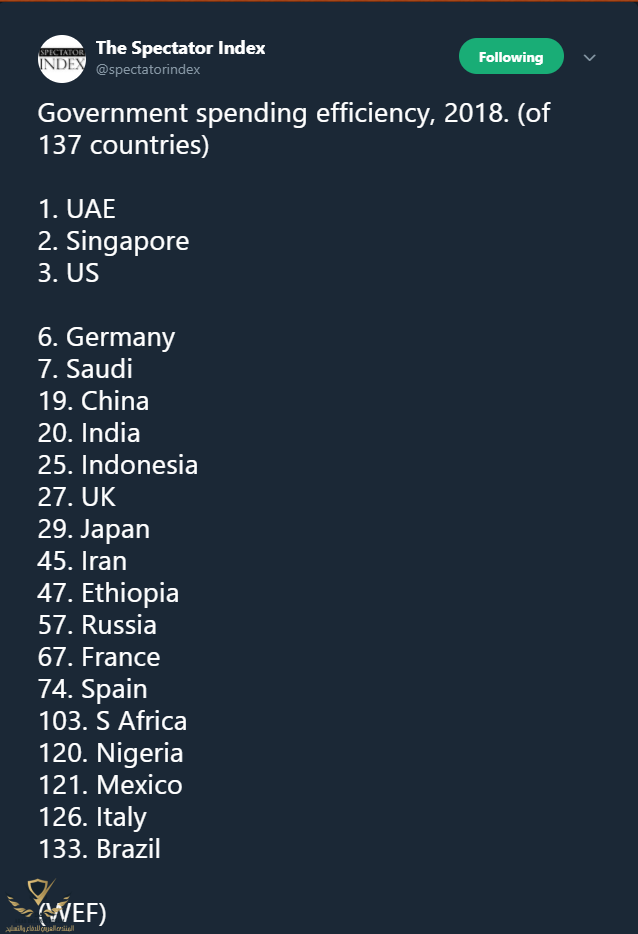Visit the @spectatorindex handle link

tap(148, 70)
